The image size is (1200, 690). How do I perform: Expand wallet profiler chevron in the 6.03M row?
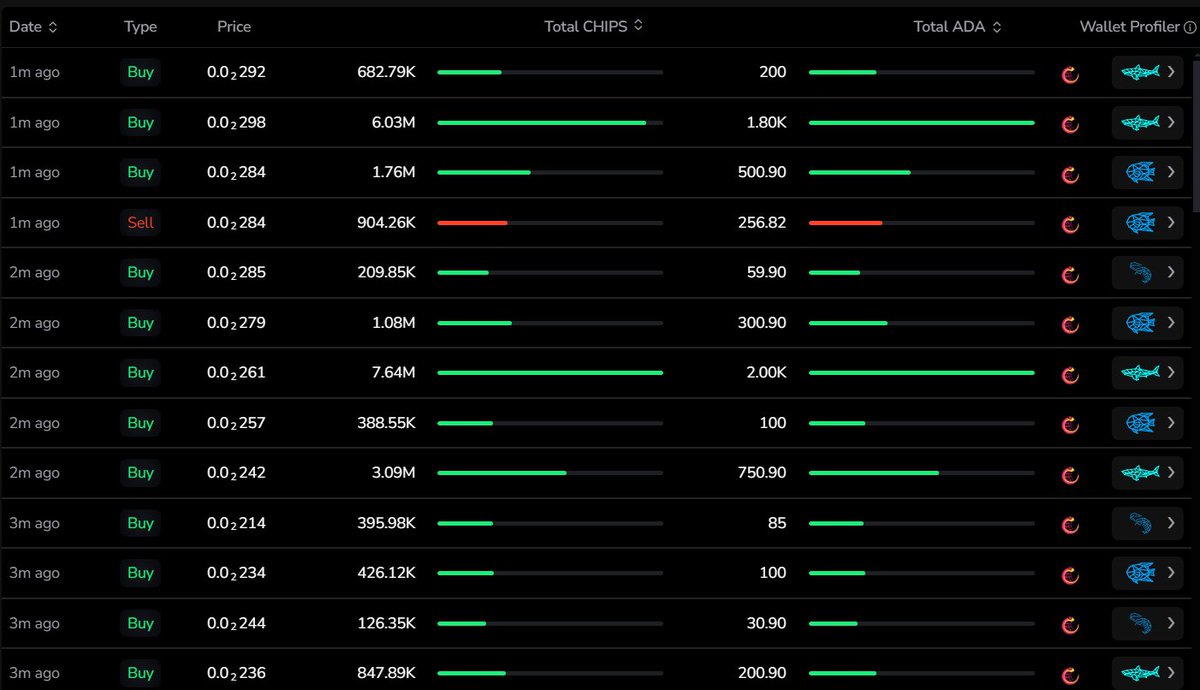click(x=1172, y=122)
